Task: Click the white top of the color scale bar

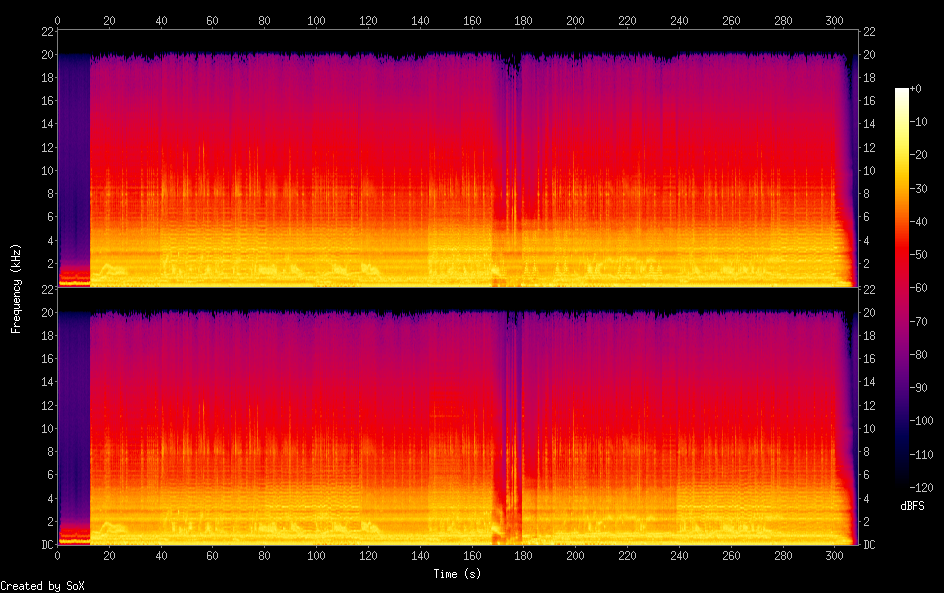Action: (902, 92)
